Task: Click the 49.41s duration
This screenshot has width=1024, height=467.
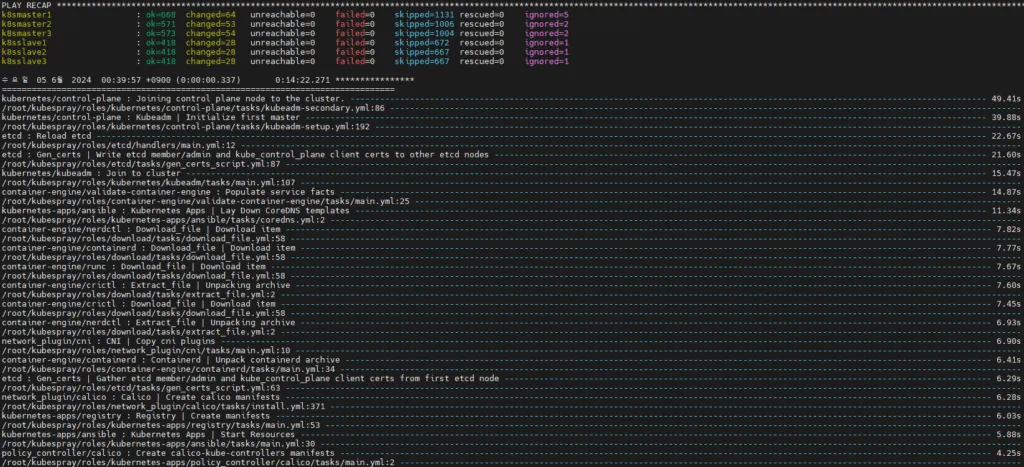Action: click(x=1007, y=99)
